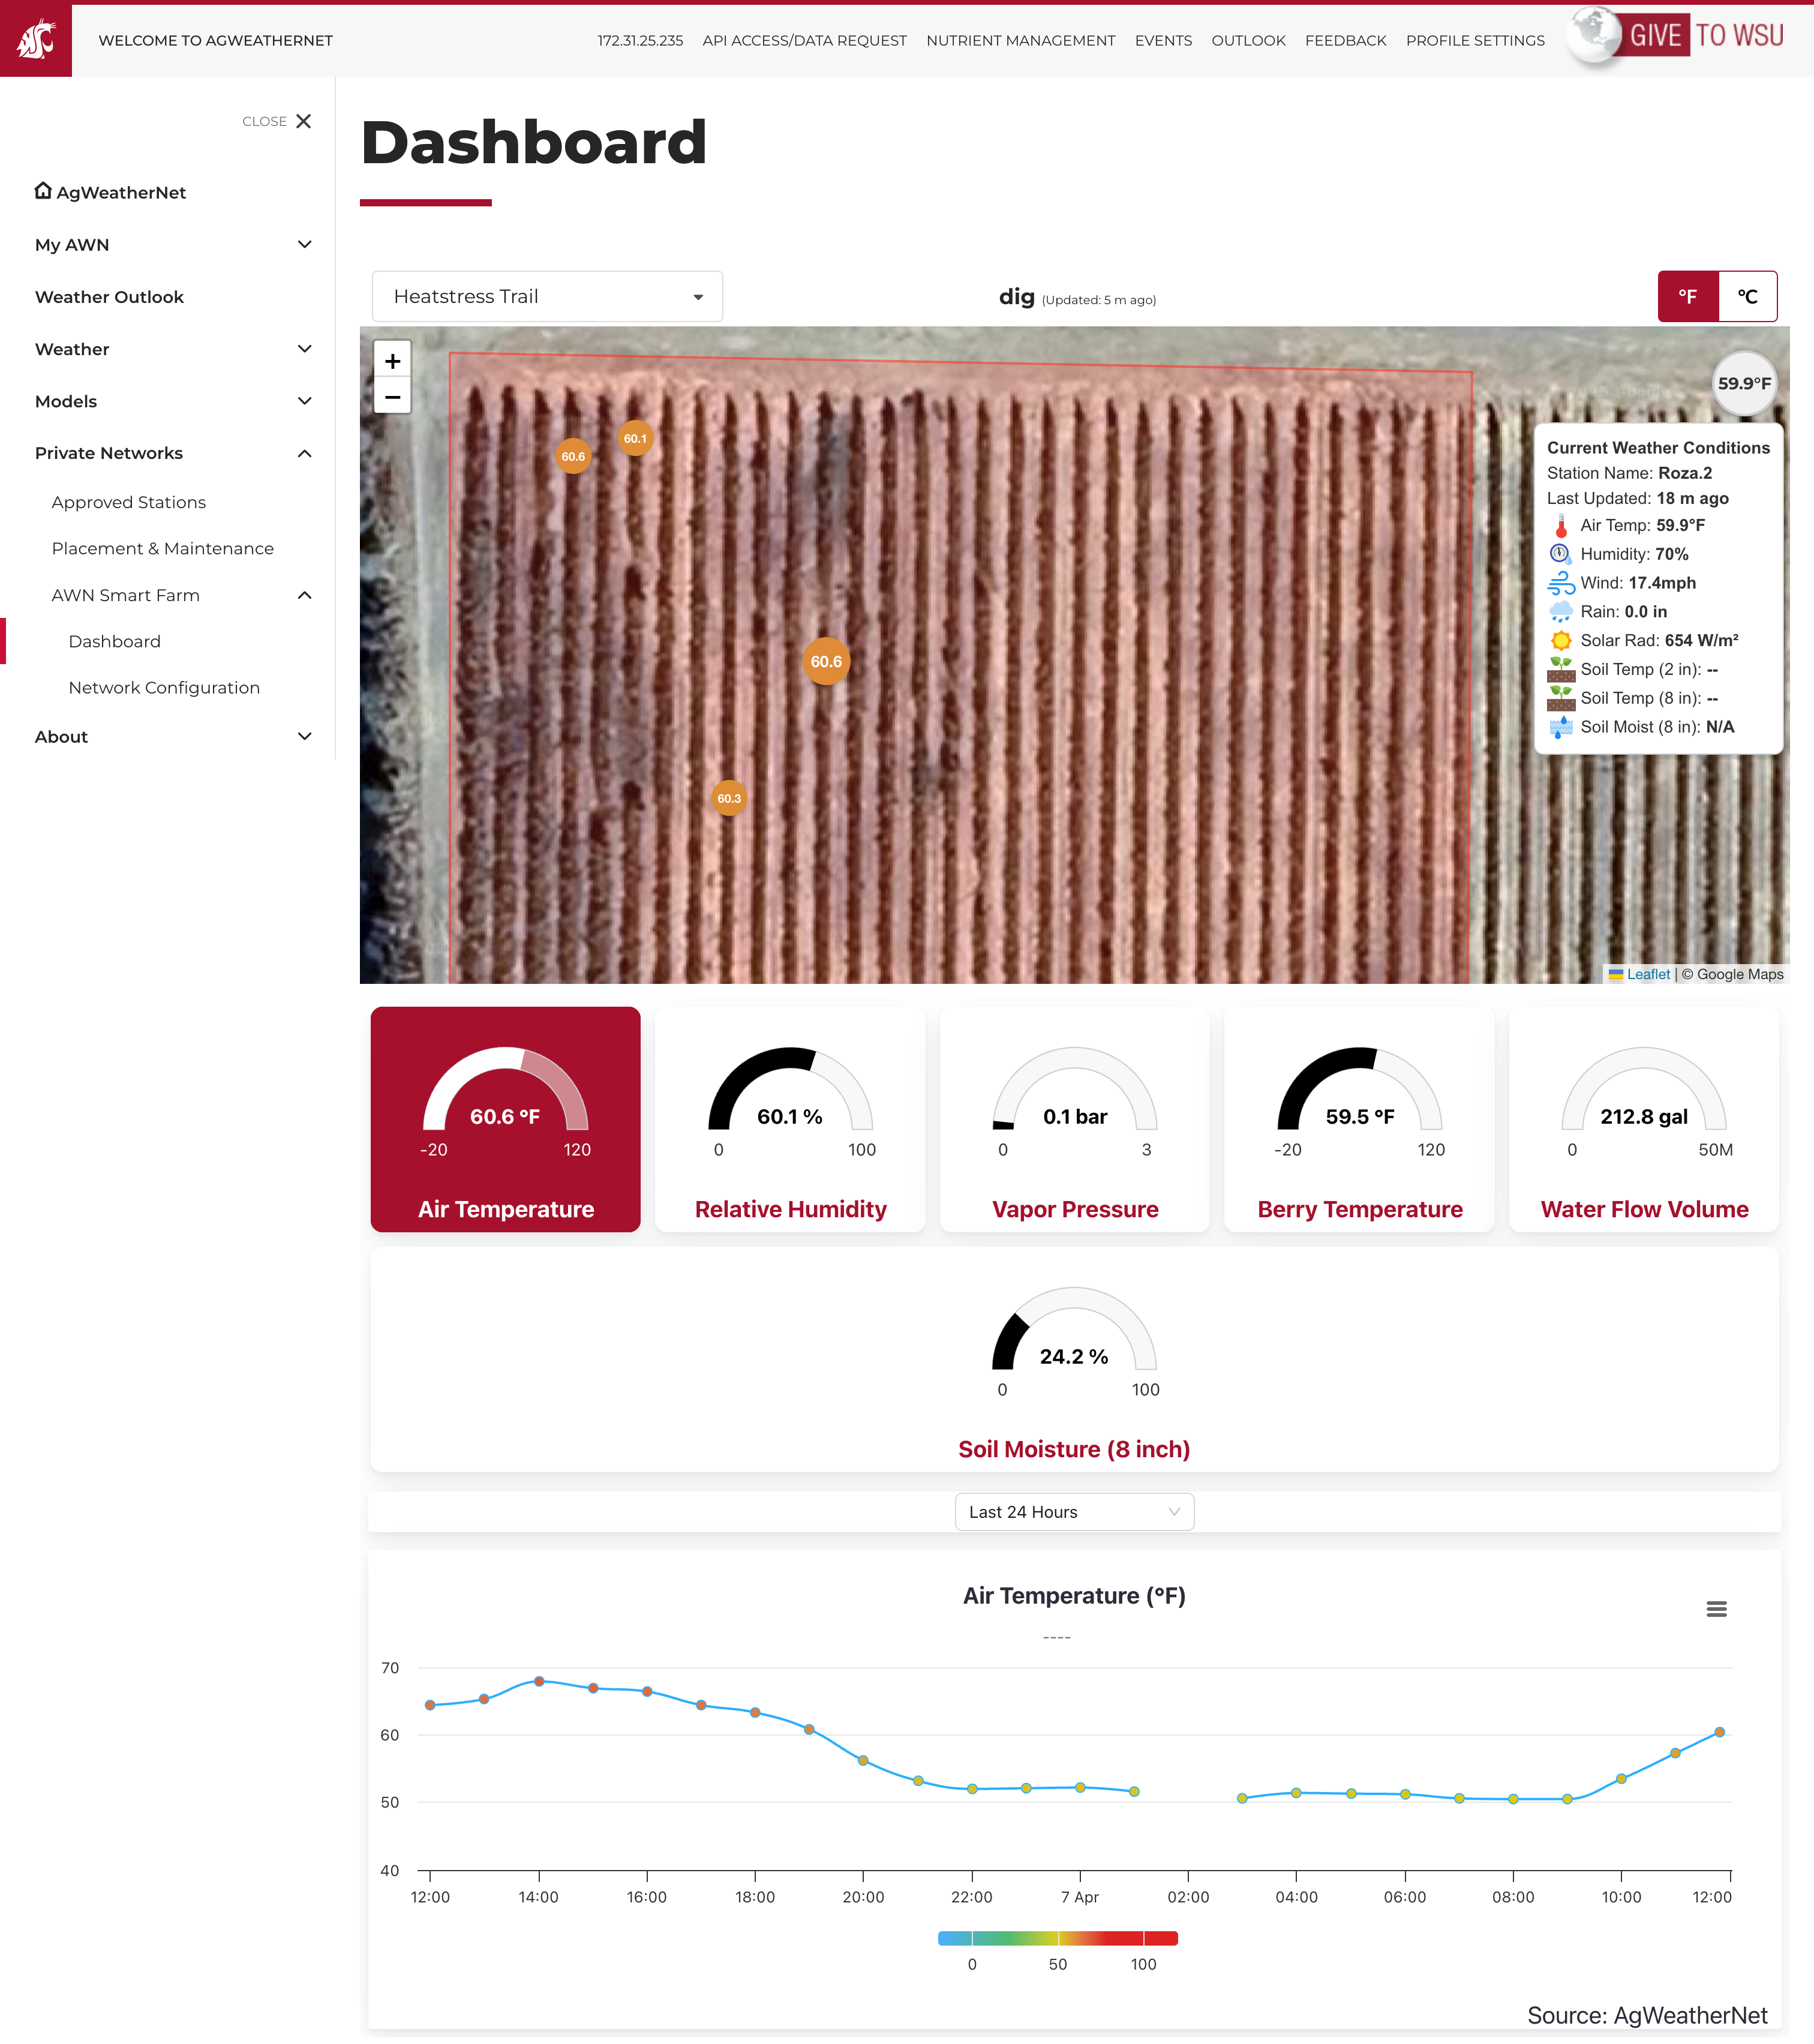
Task: Click the small 60.6 marker beside 60.1
Action: [573, 456]
